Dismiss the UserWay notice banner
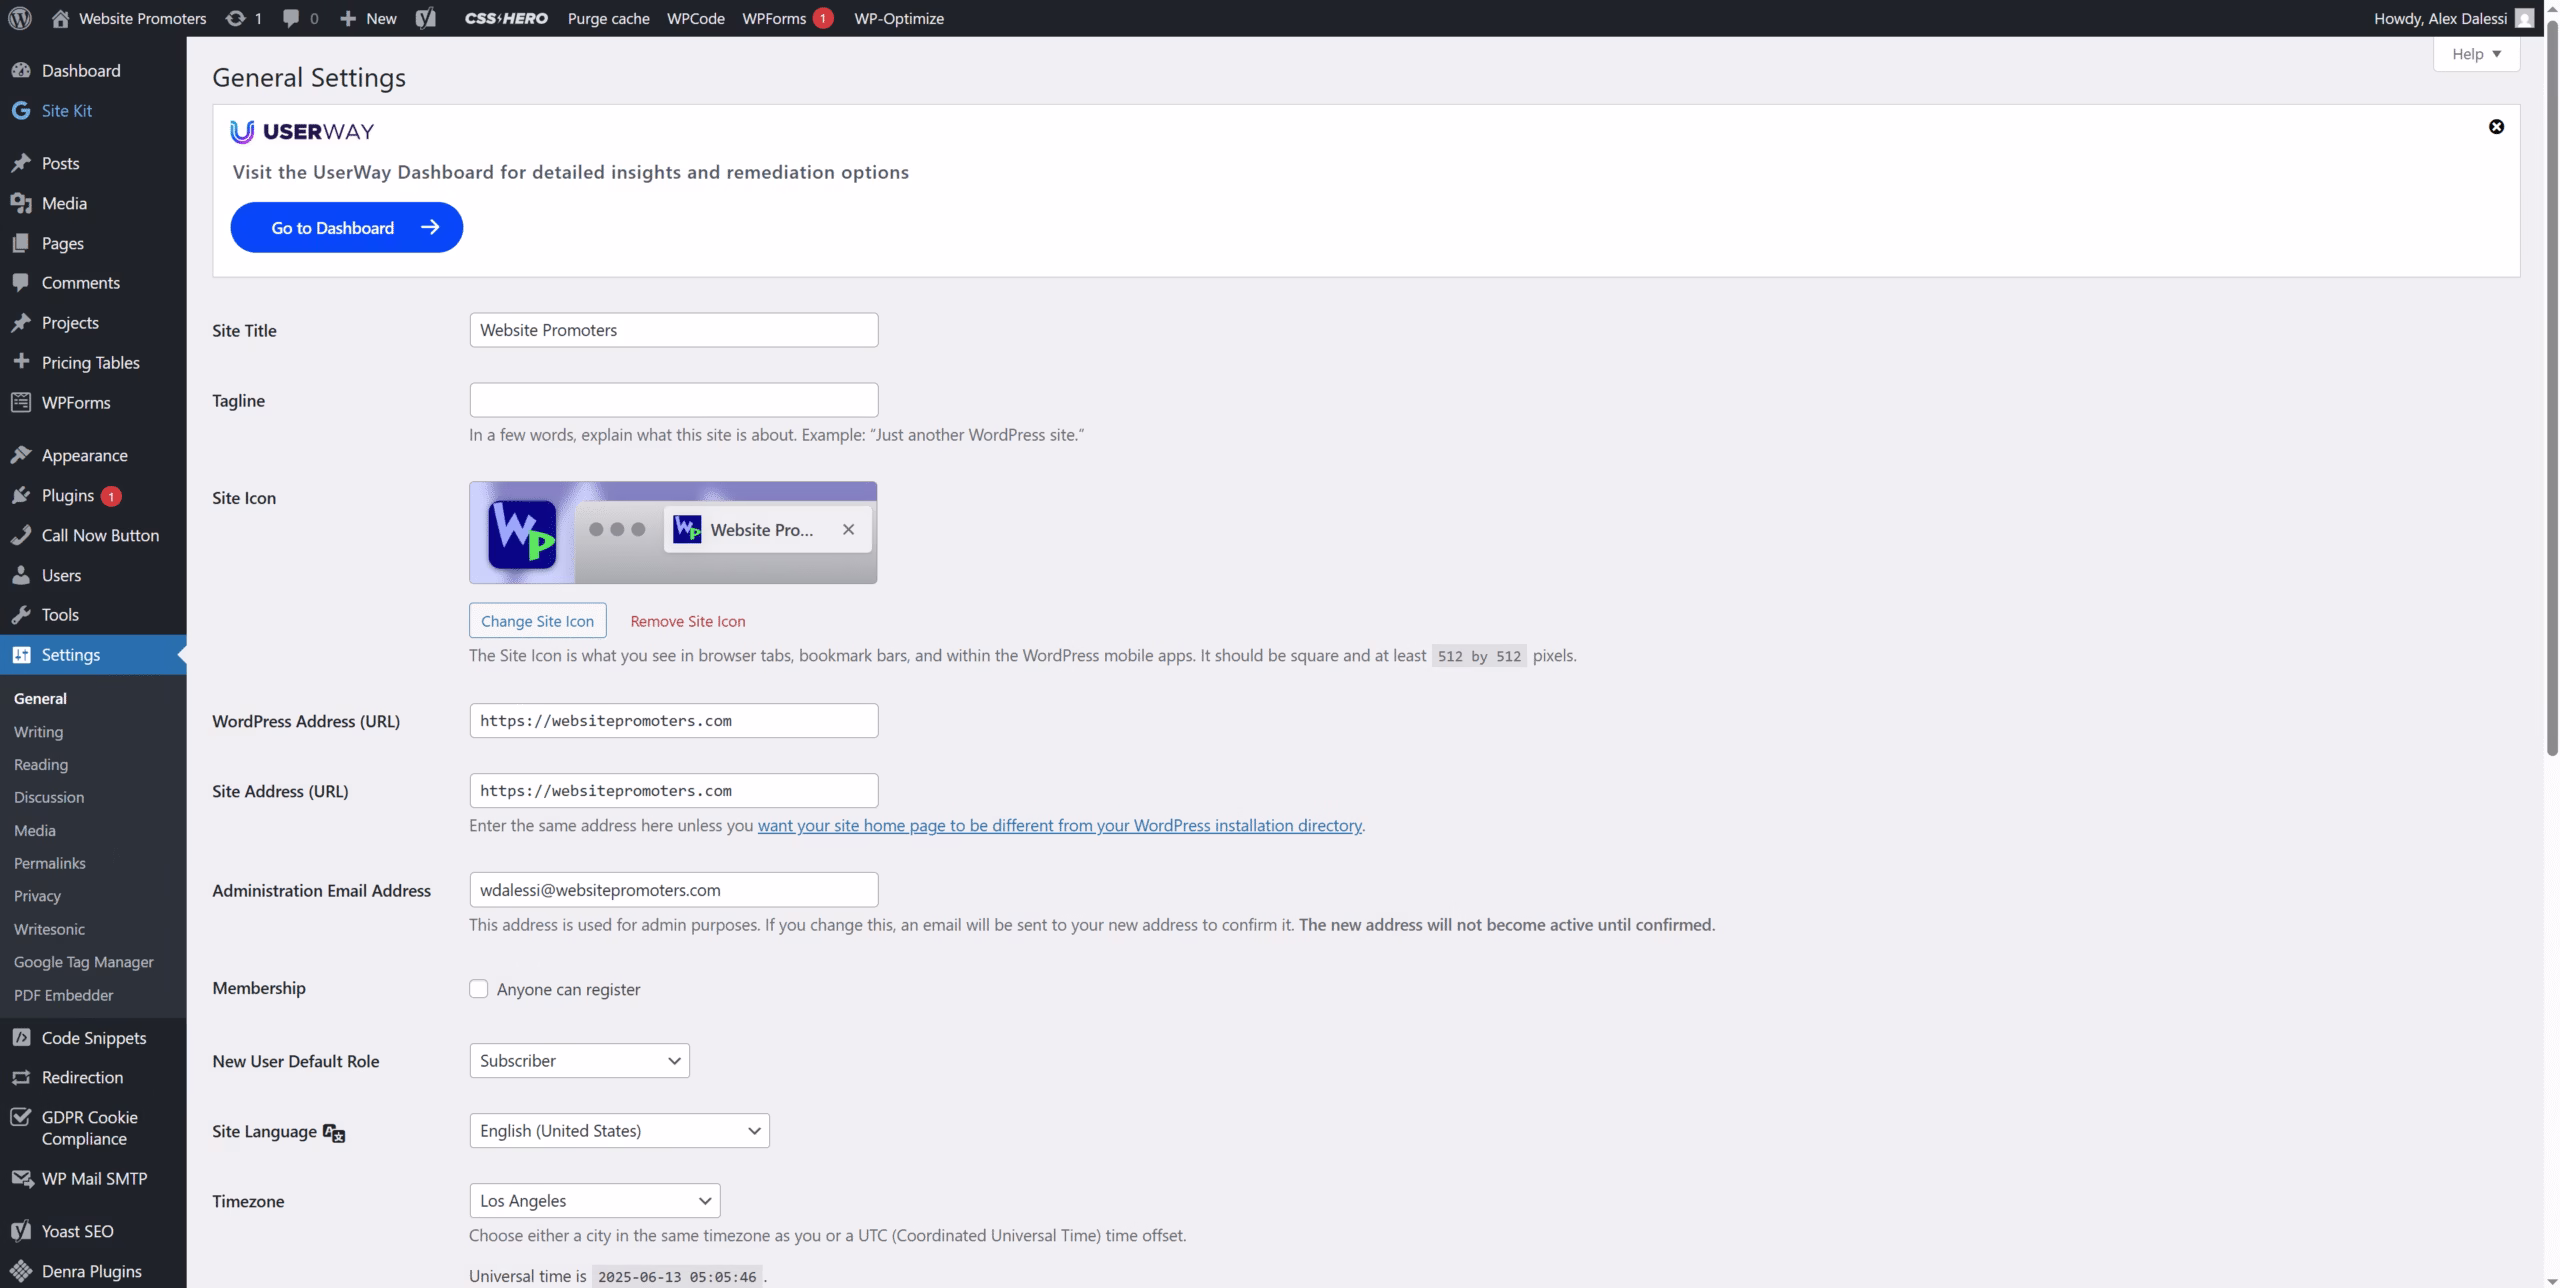Image resolution: width=2560 pixels, height=1288 pixels. 2496,127
